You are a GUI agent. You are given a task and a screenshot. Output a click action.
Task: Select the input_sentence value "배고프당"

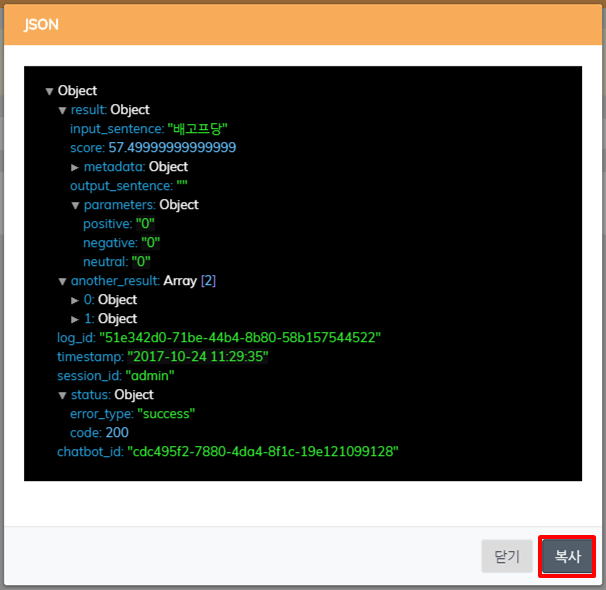tap(197, 129)
